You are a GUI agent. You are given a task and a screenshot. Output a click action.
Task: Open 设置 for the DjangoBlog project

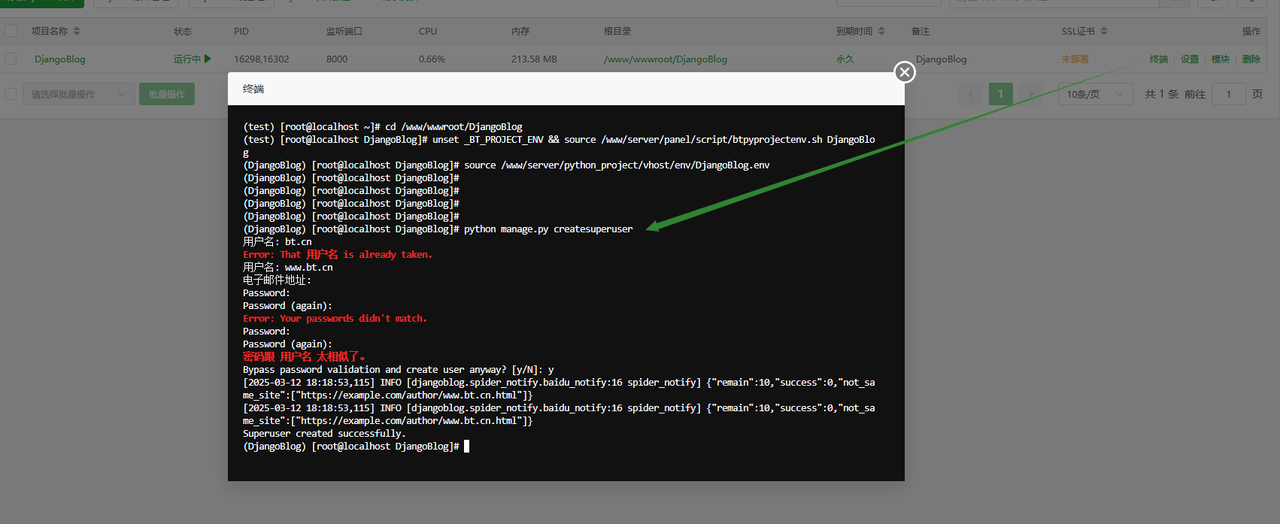click(1190, 59)
